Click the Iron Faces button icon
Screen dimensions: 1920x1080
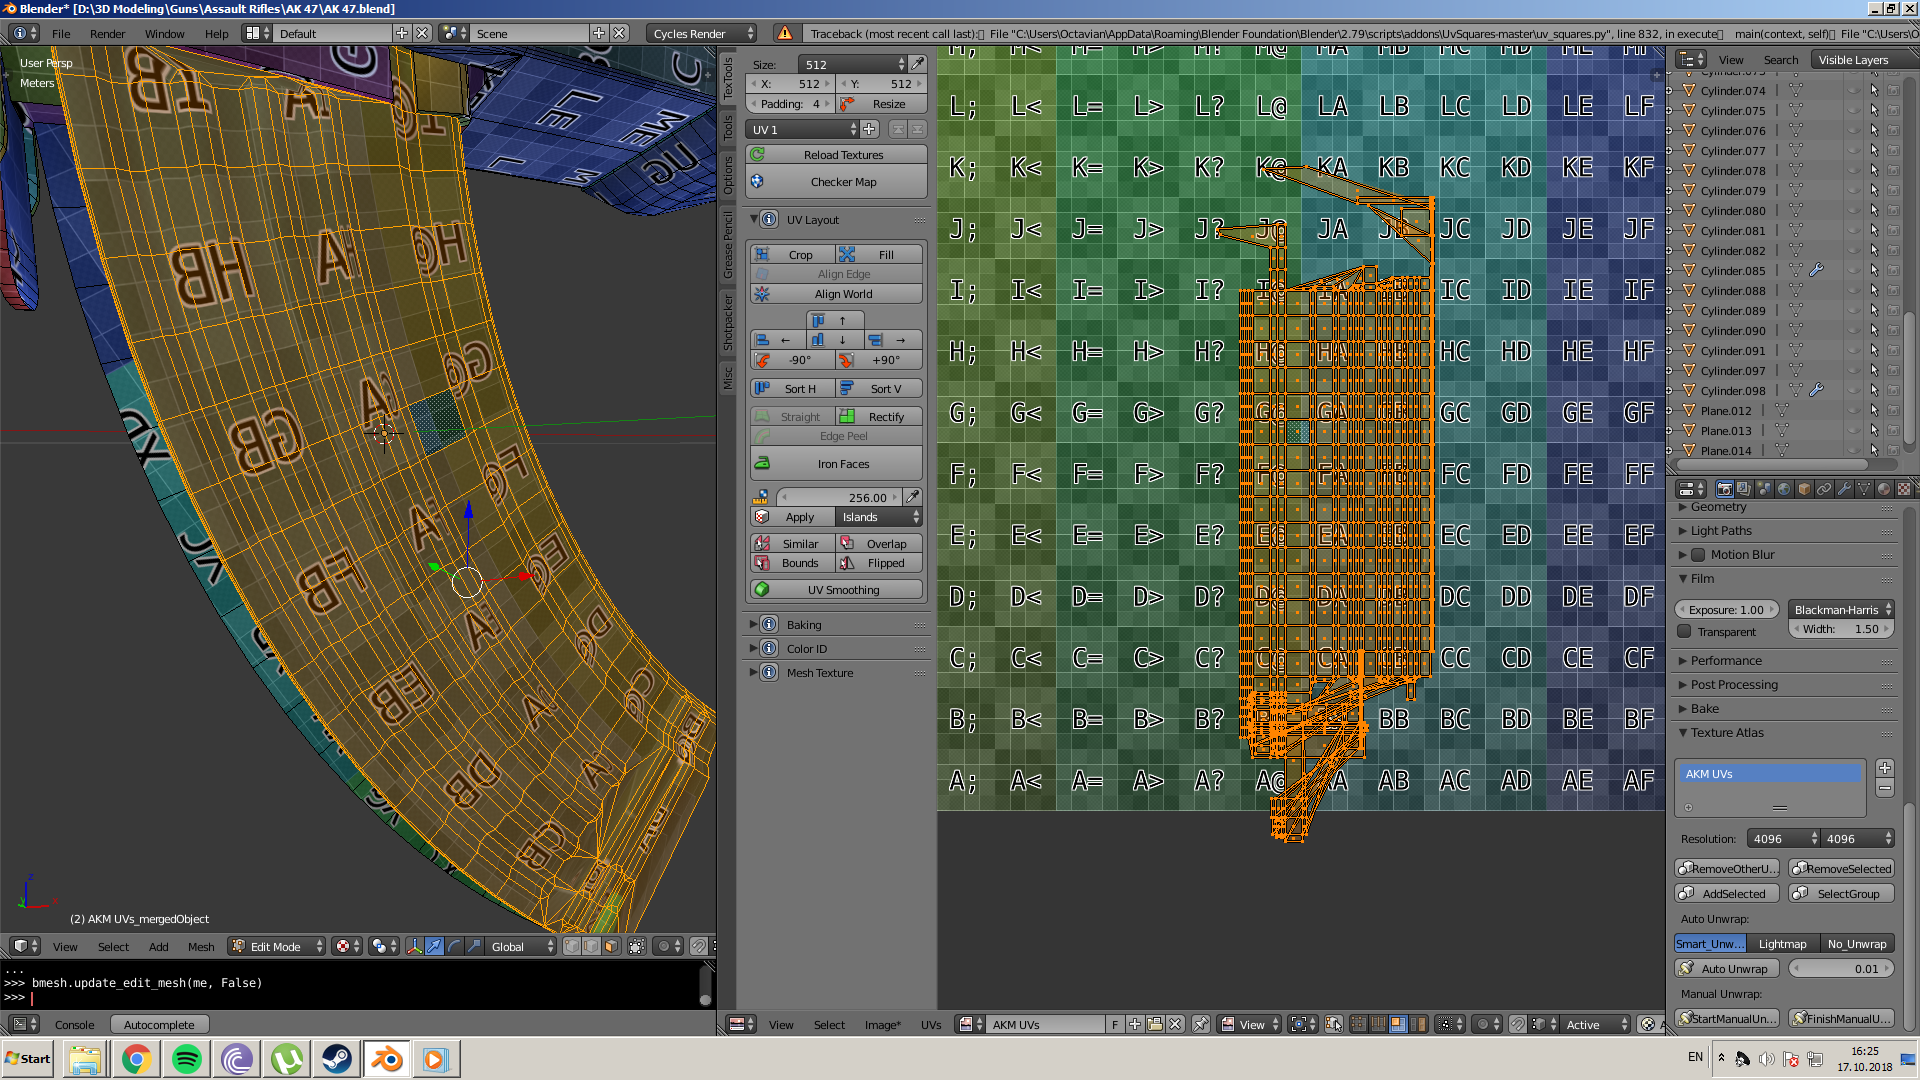(x=764, y=463)
